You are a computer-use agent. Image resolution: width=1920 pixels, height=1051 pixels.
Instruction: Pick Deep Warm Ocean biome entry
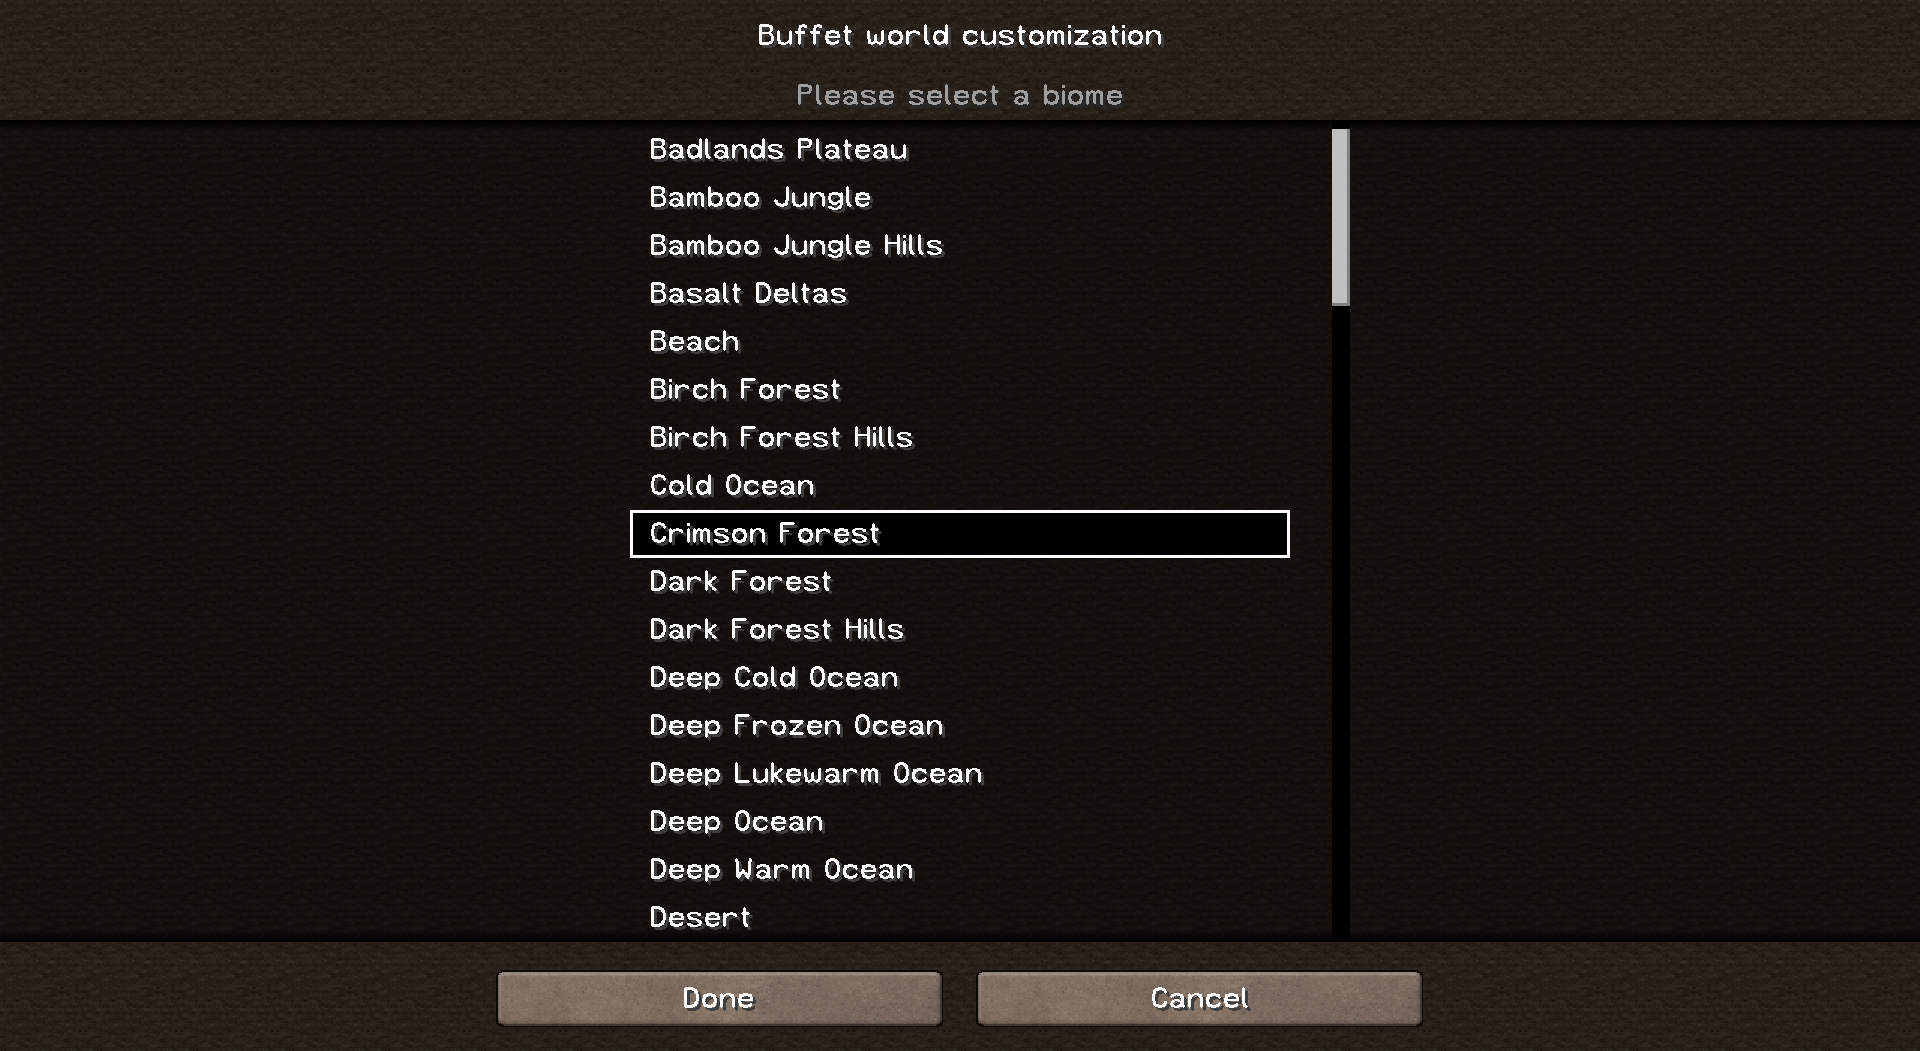(x=781, y=870)
